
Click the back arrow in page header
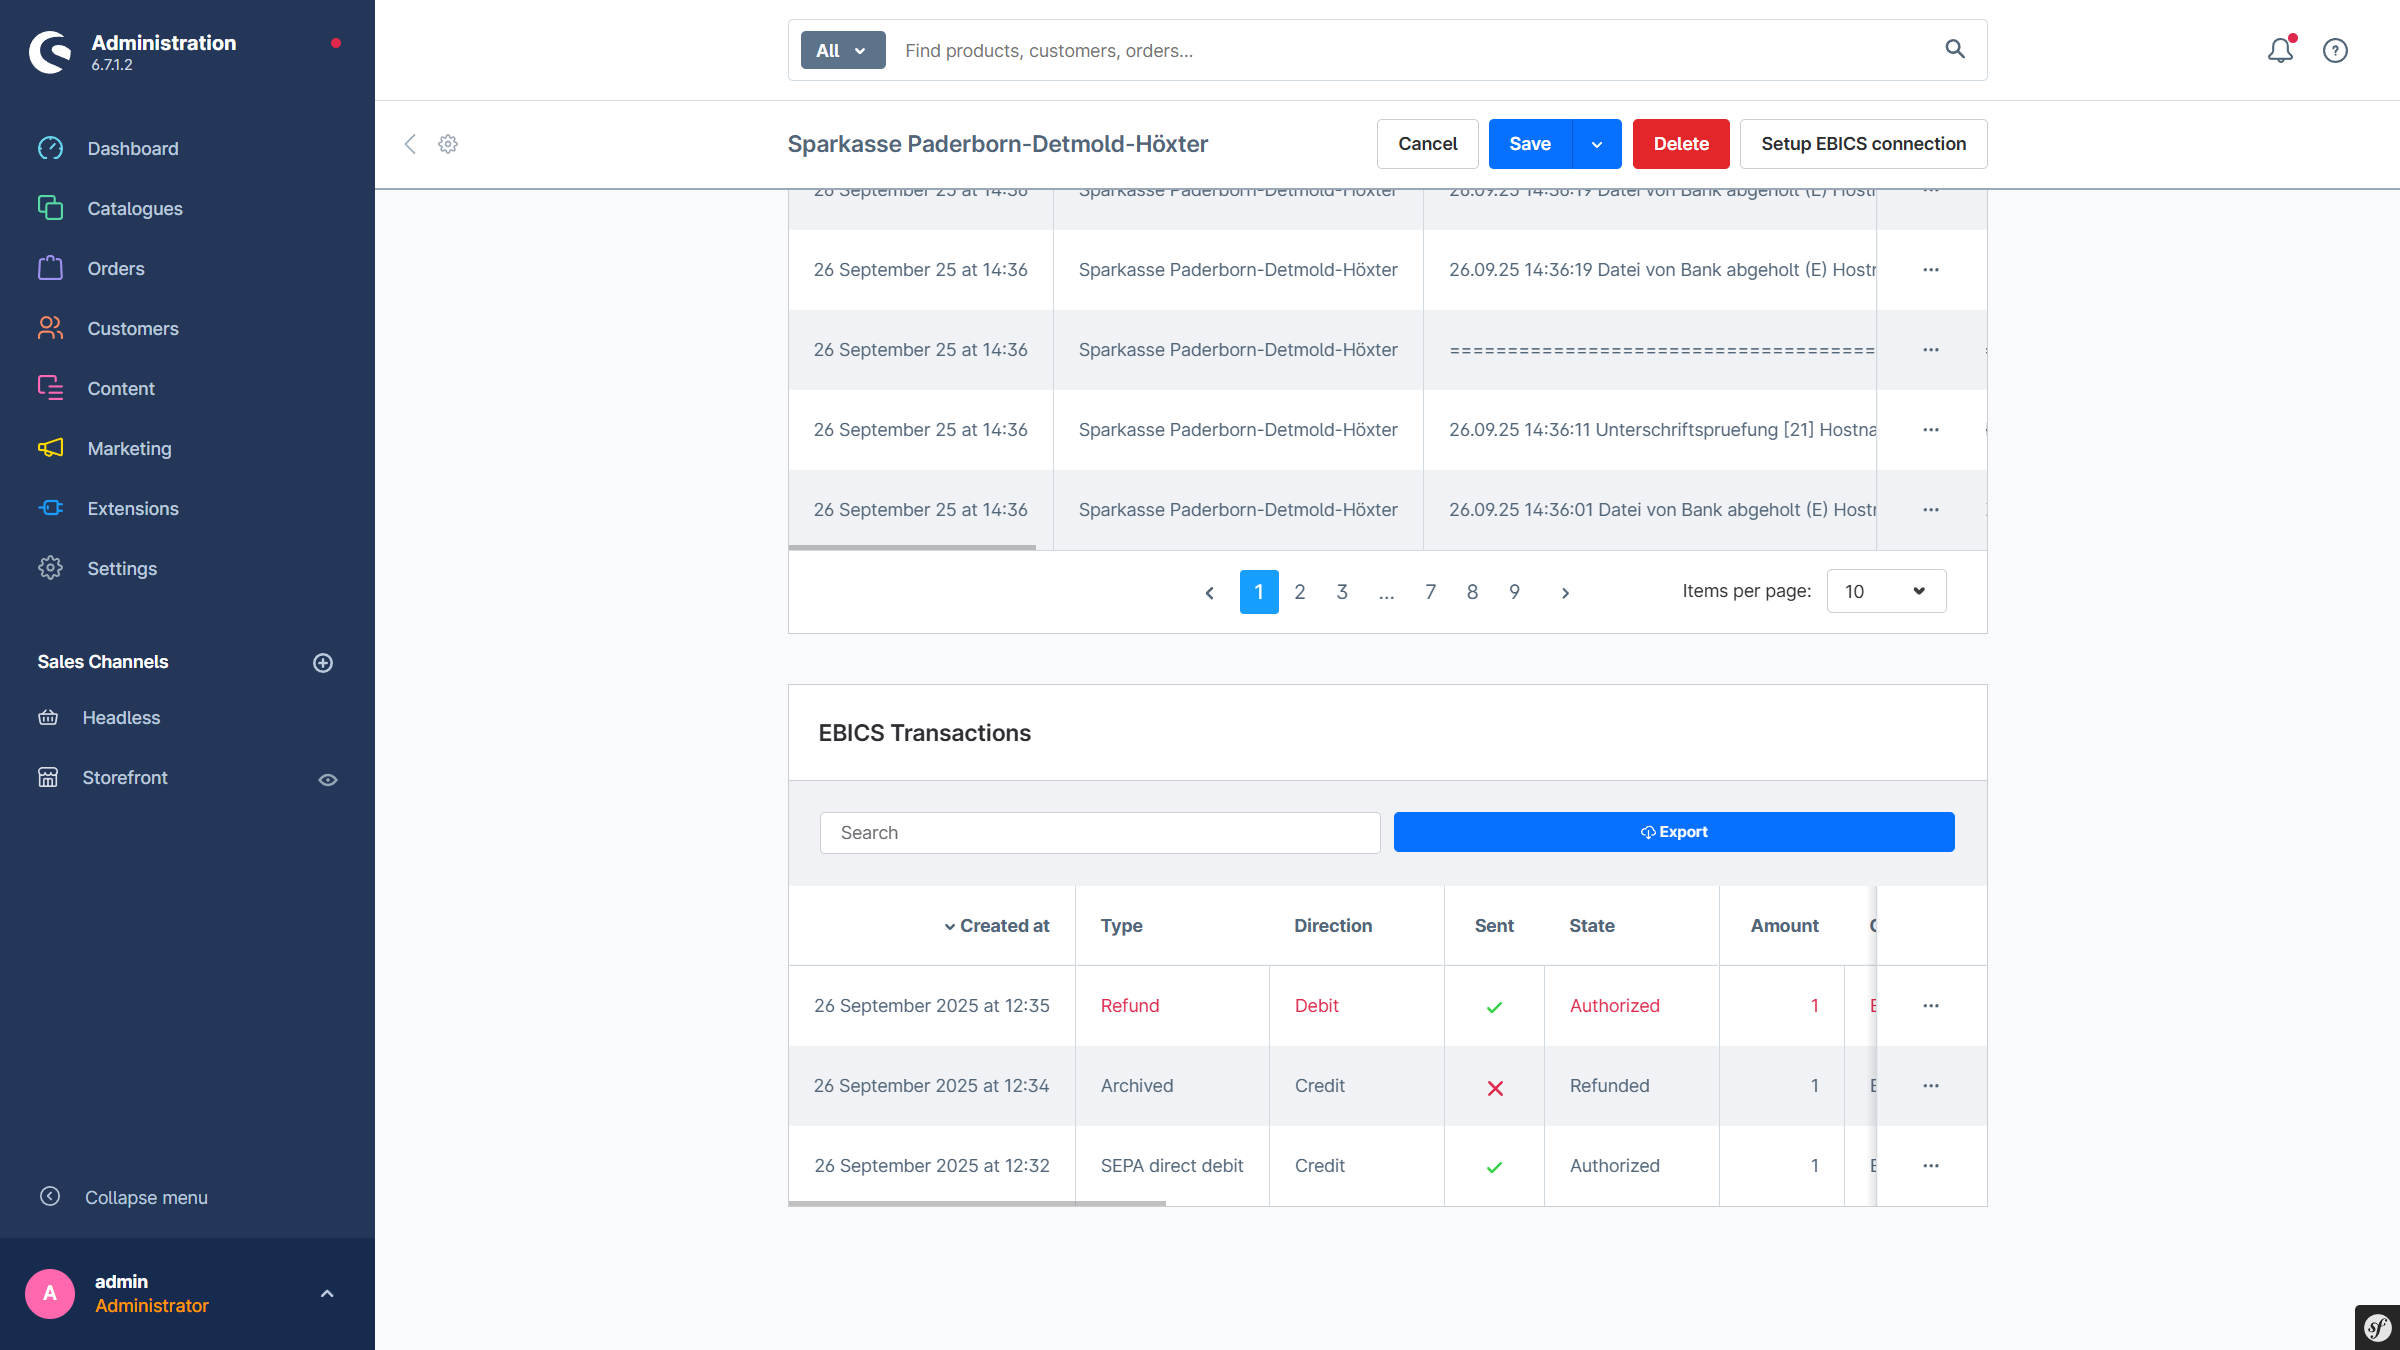410,144
